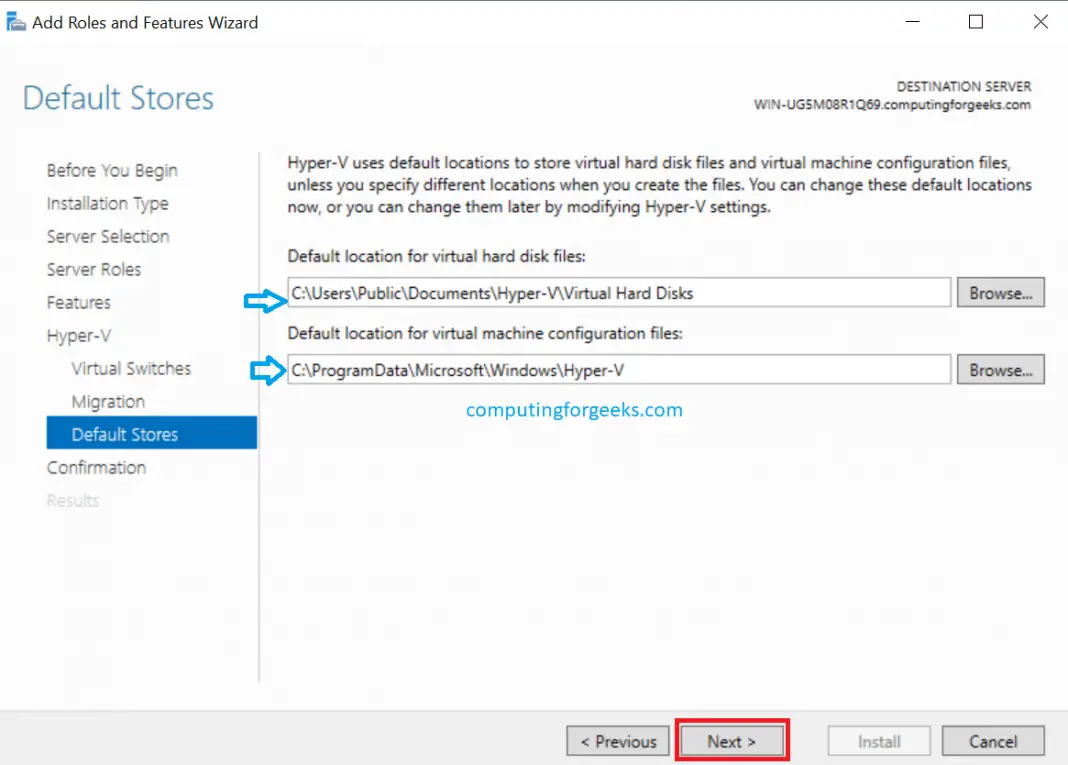1068x765 pixels.
Task: Click Next to continue the wizard
Action: click(x=732, y=742)
